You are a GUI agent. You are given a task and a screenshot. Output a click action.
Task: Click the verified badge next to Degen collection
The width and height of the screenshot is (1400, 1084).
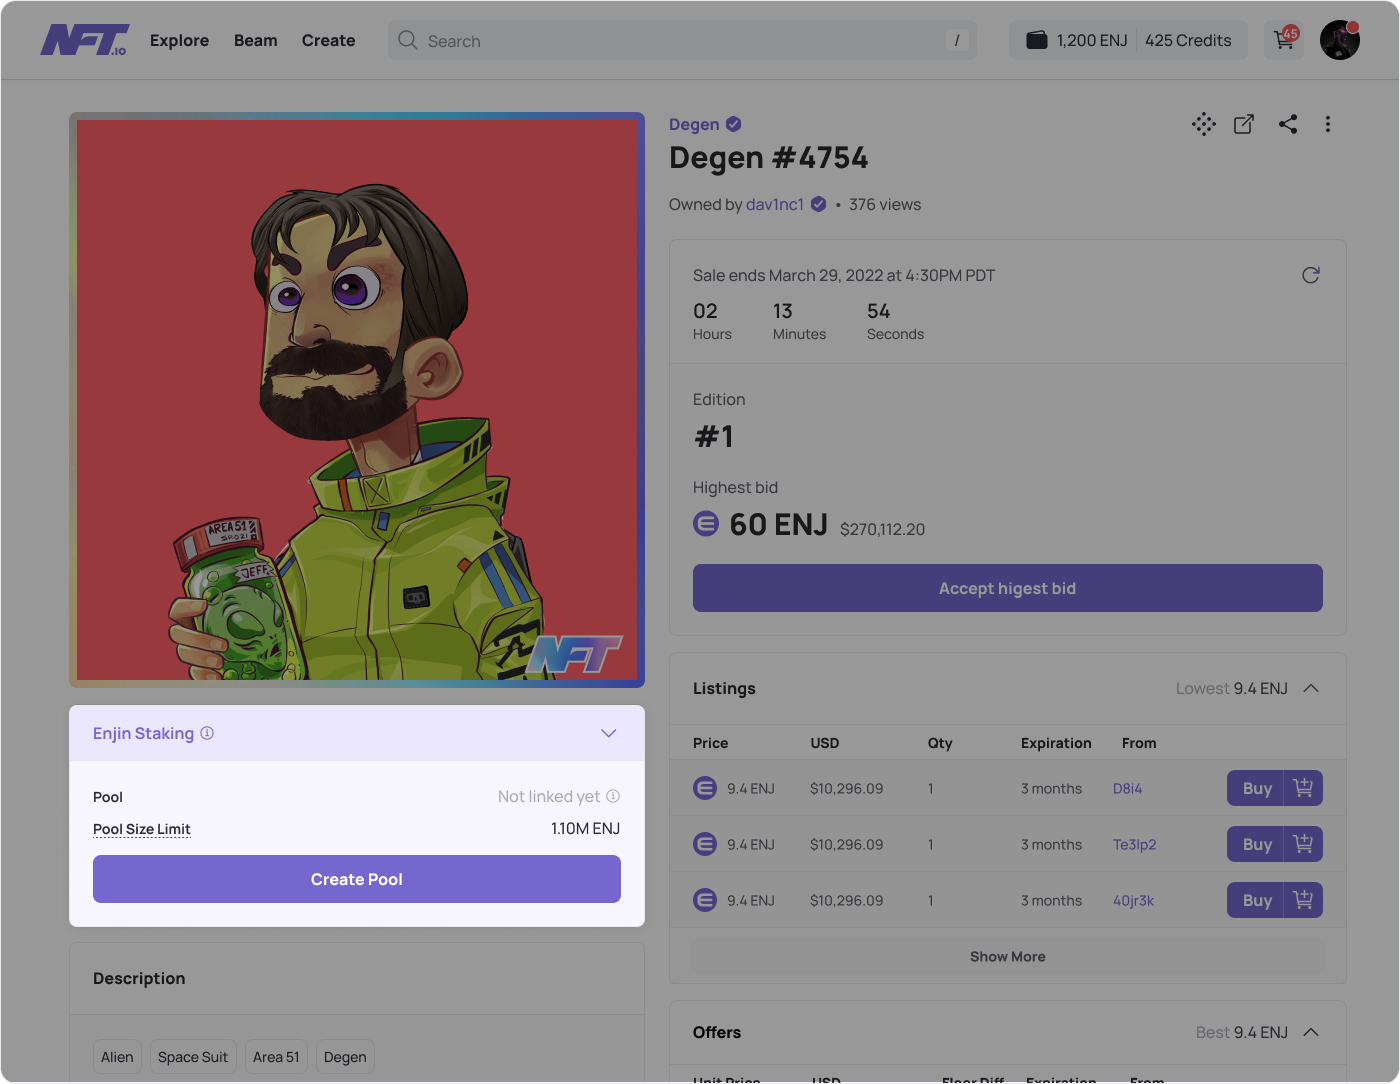pyautogui.click(x=733, y=124)
